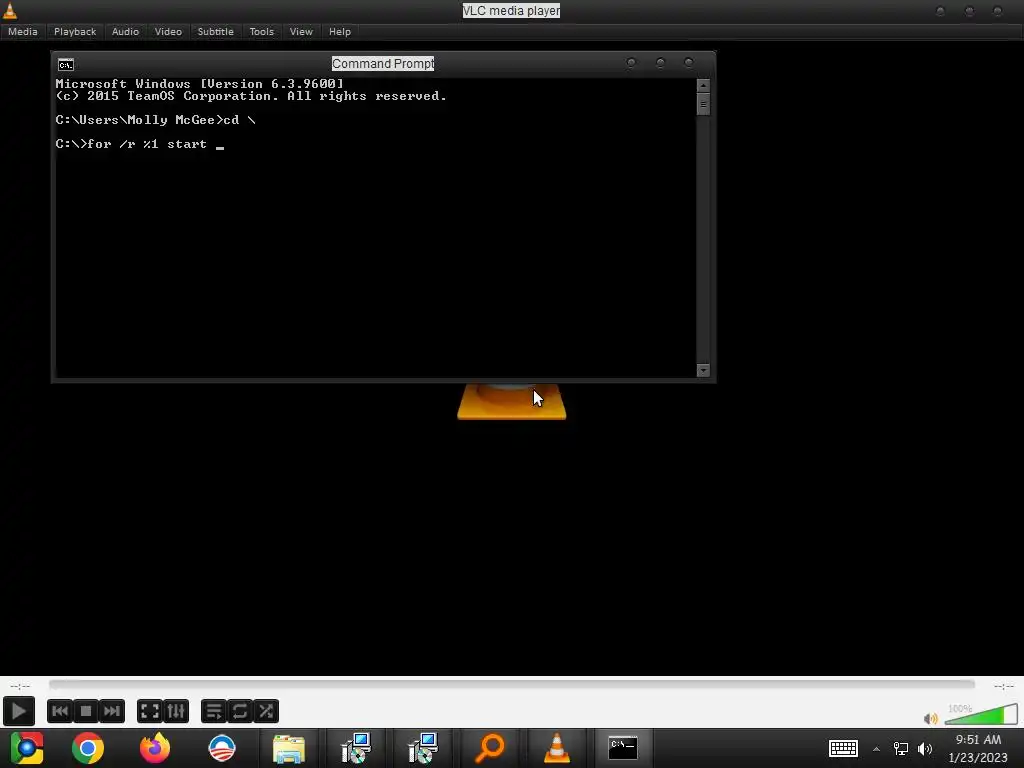Skip to next media item
The width and height of the screenshot is (1024, 768).
[x=112, y=711]
